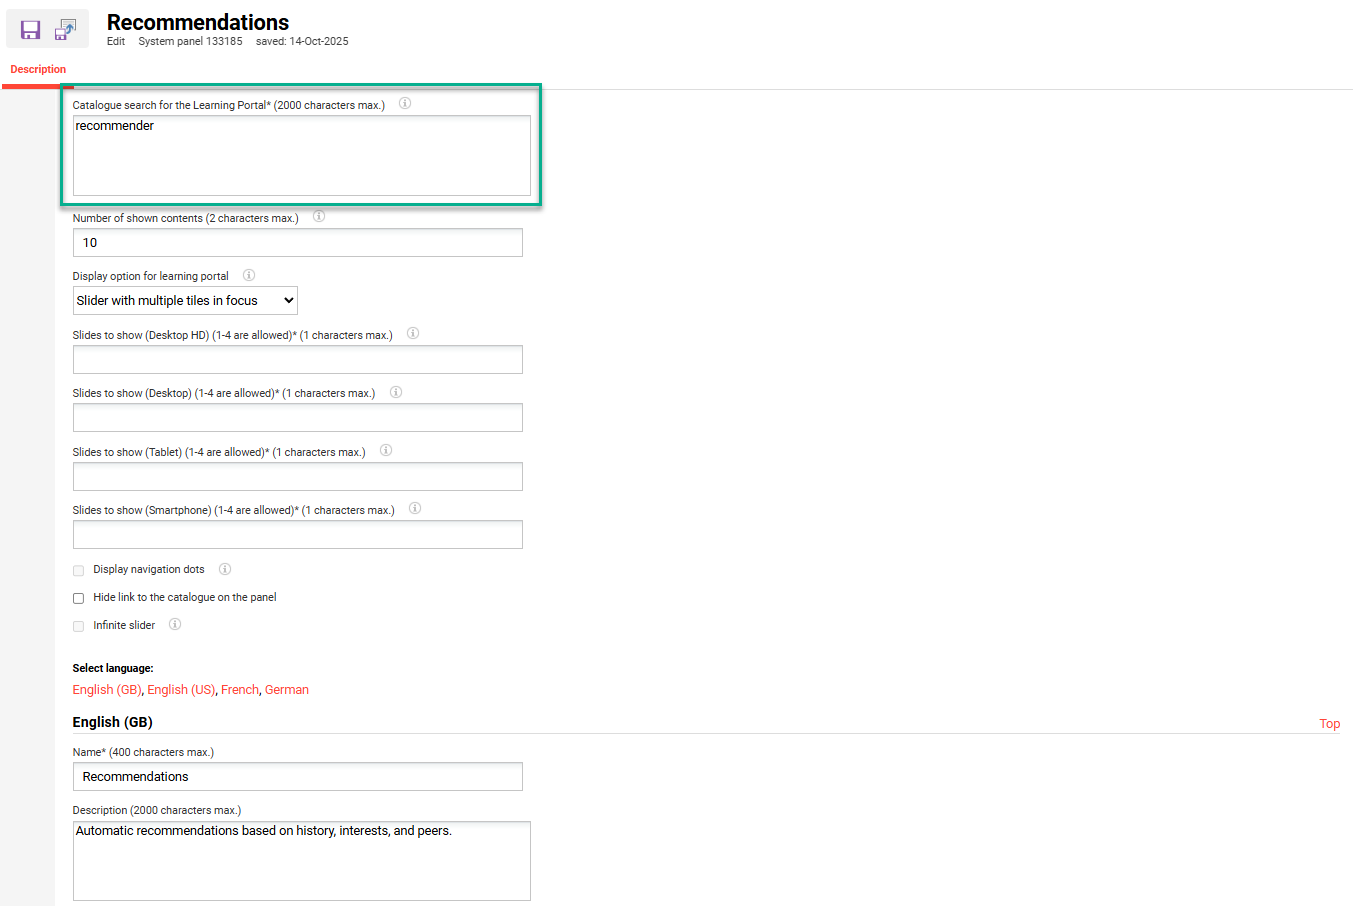Click the Save panel icon
Image resolution: width=1353 pixels, height=906 pixels.
29,28
